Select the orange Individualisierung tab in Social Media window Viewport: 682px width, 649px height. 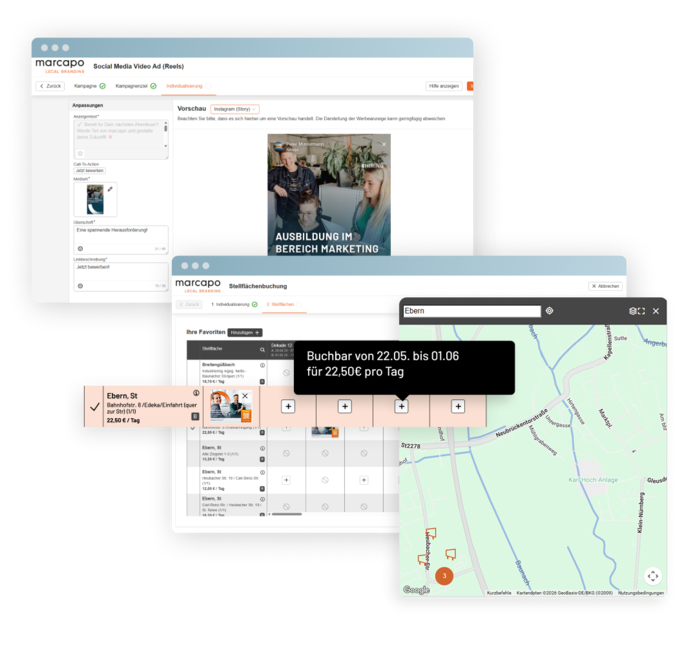187,86
